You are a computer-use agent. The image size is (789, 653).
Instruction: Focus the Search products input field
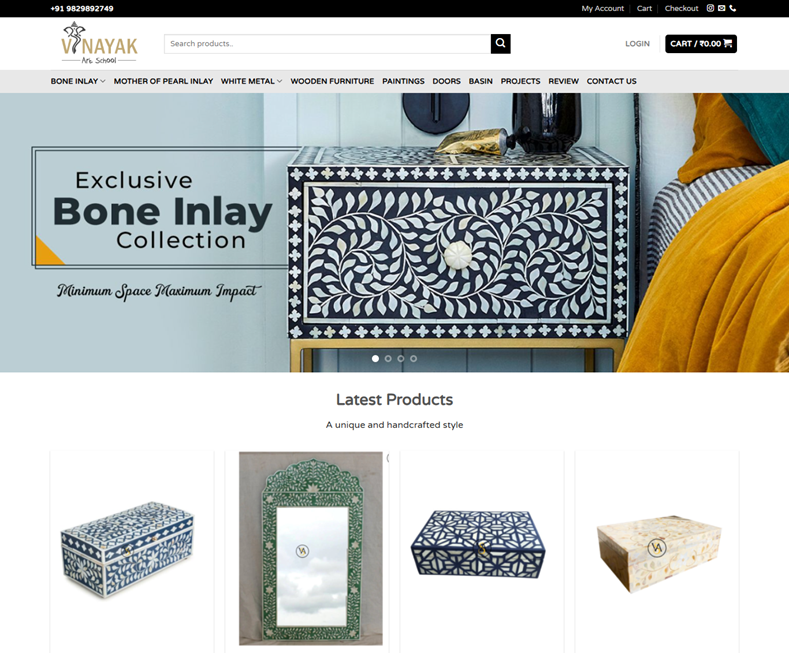(x=328, y=44)
